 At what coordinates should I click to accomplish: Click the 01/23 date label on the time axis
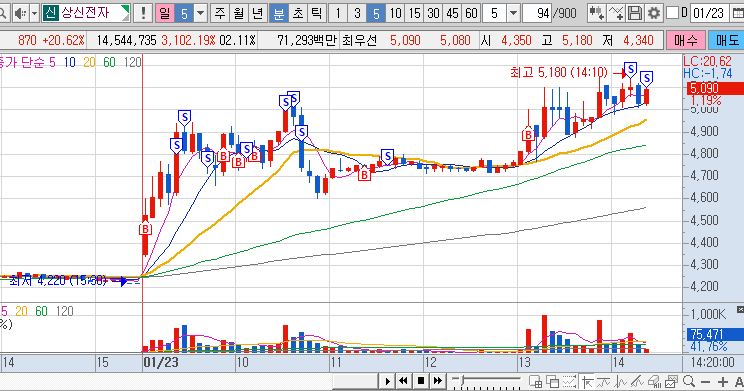coord(161,363)
